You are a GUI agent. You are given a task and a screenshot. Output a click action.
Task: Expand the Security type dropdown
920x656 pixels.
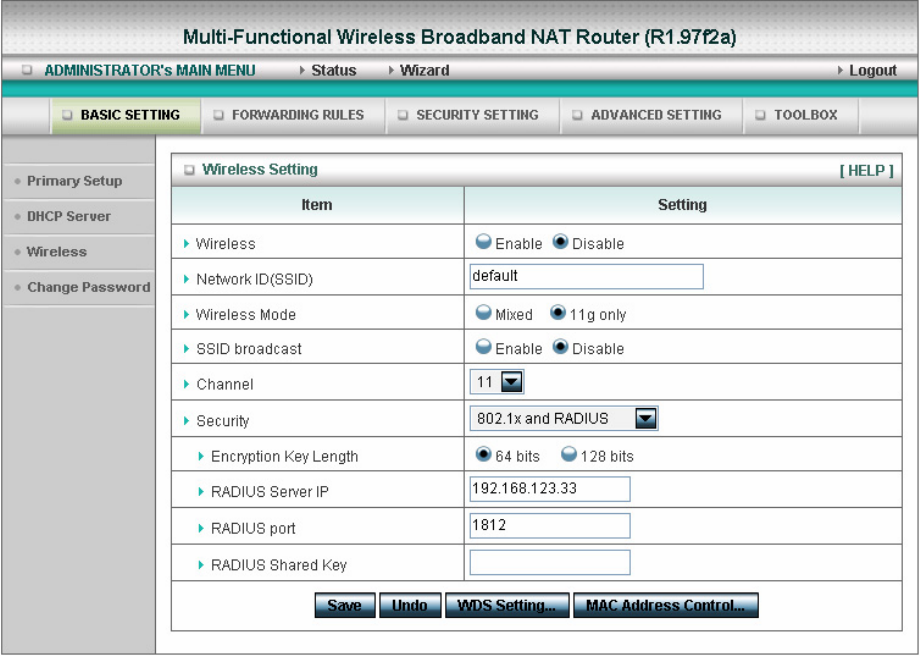tap(646, 418)
